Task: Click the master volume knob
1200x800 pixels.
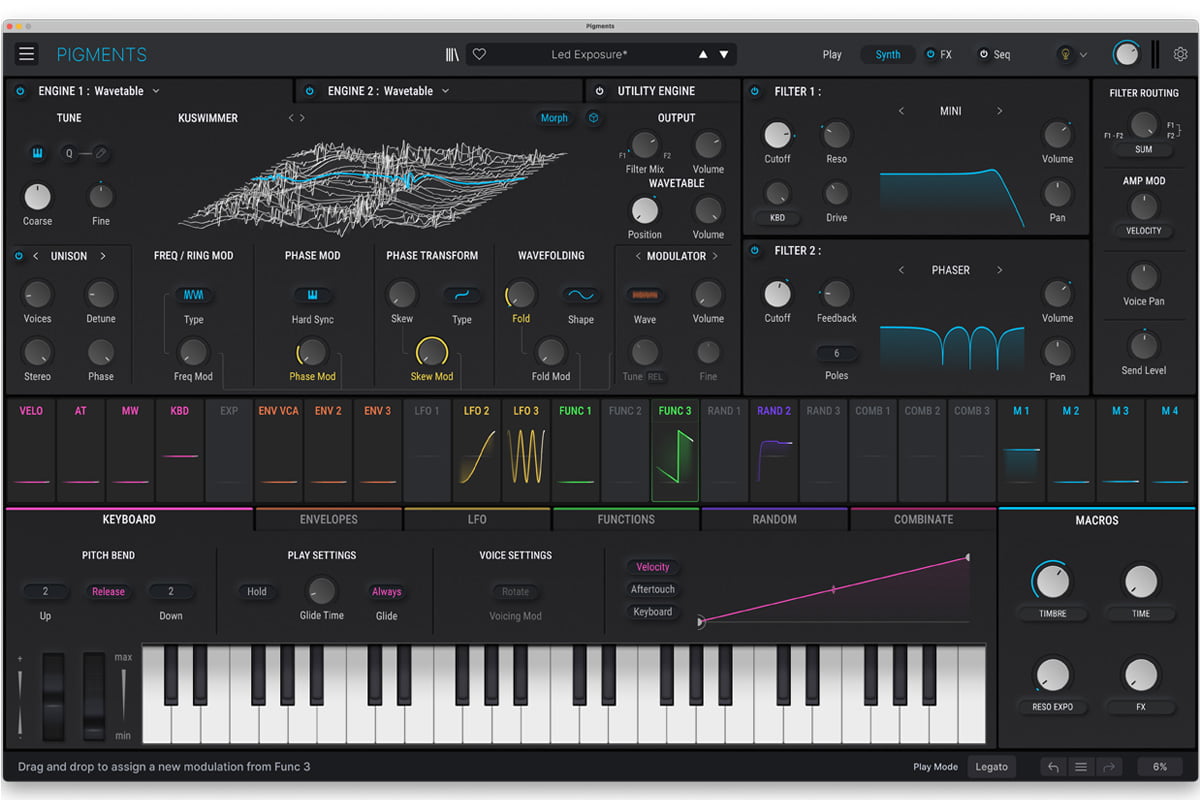Action: [1127, 54]
